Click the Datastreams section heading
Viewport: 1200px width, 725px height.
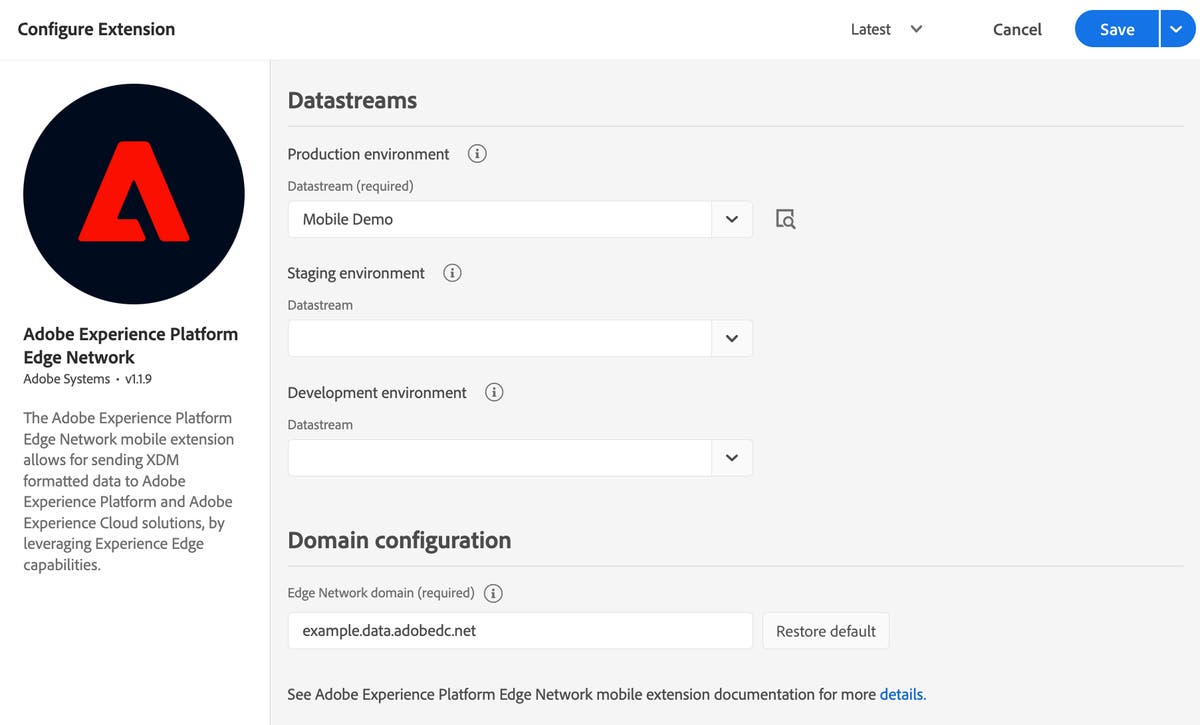coord(352,100)
